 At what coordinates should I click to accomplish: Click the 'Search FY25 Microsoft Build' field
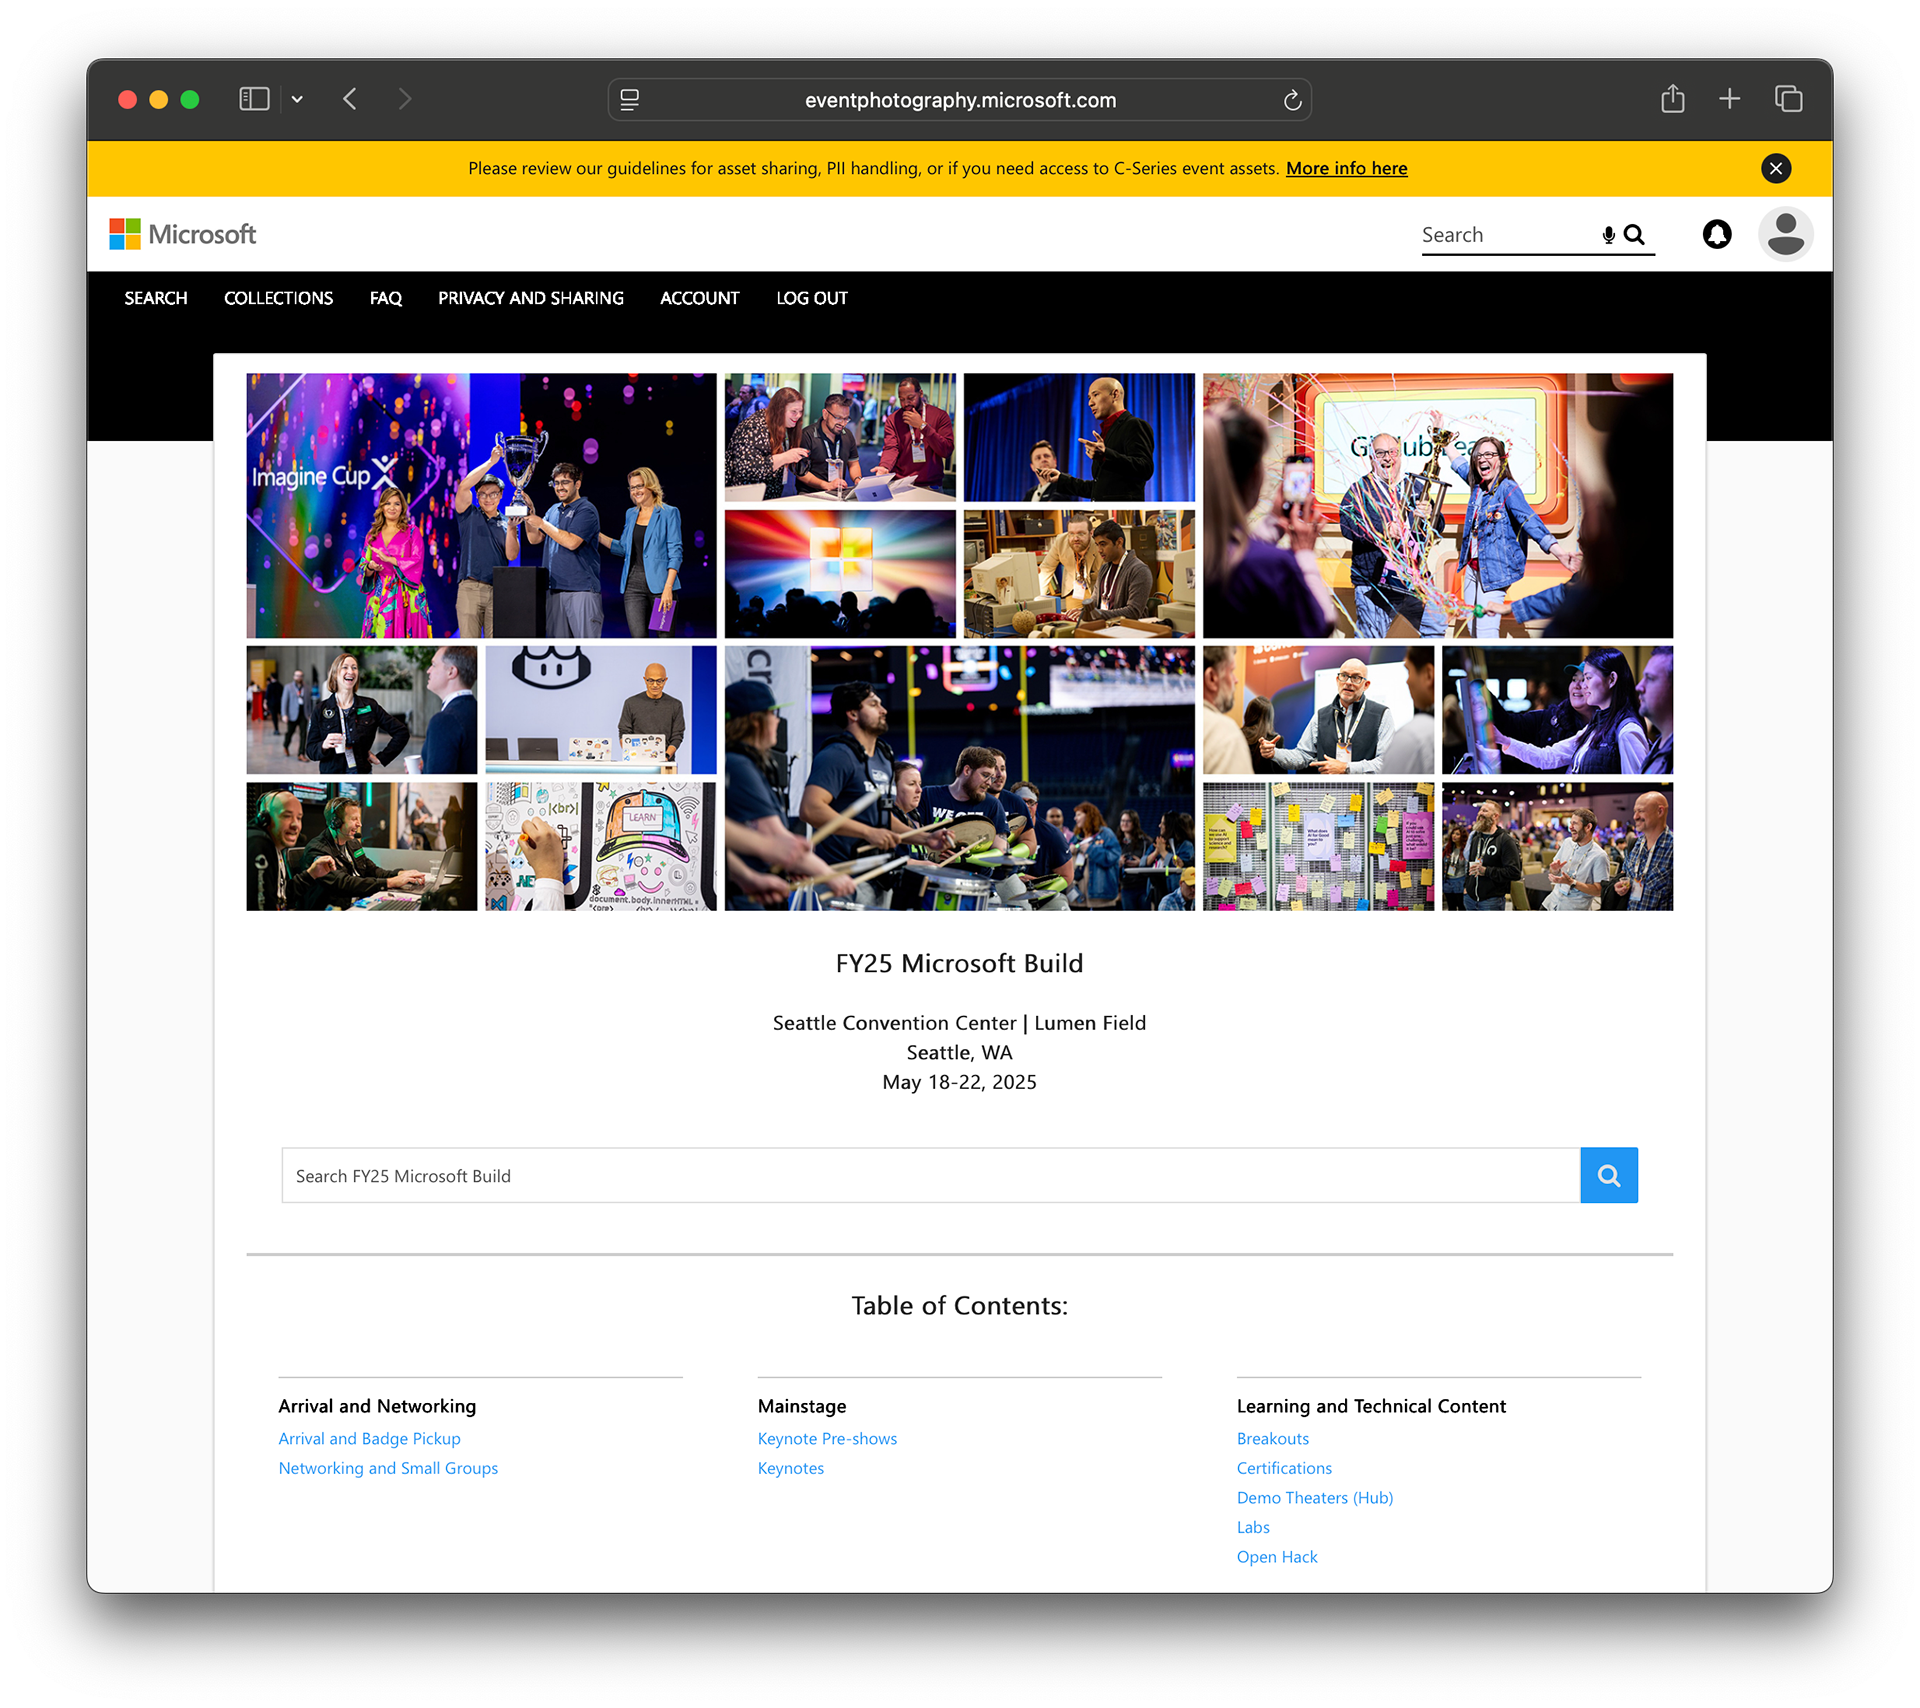click(x=931, y=1175)
